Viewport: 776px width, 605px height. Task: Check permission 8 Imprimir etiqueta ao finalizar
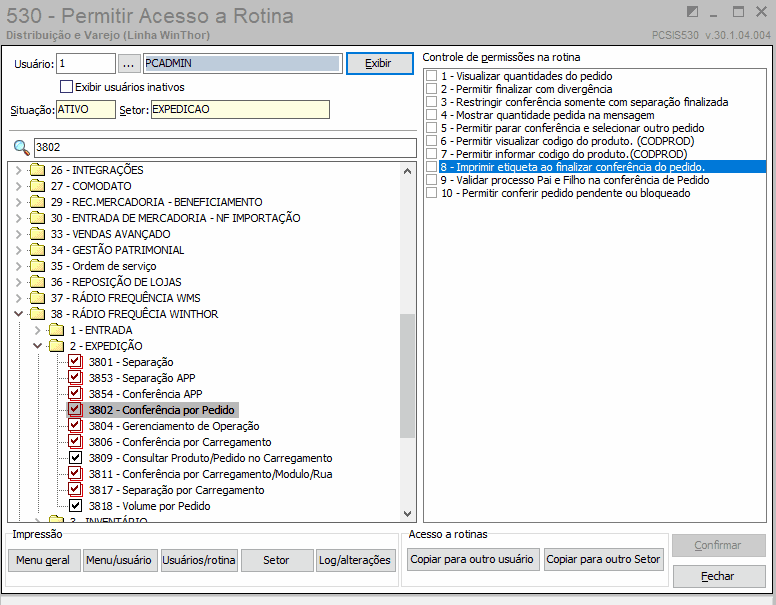pos(432,167)
